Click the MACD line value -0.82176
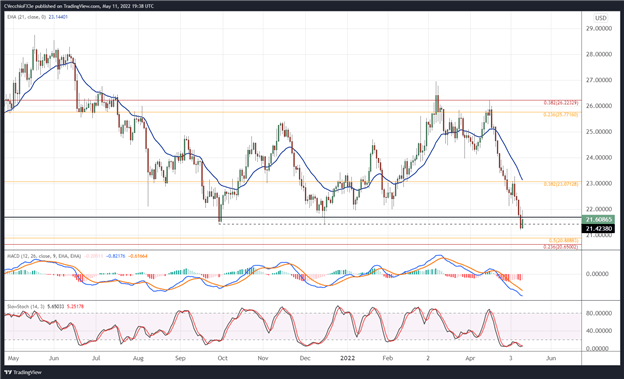 point(116,256)
